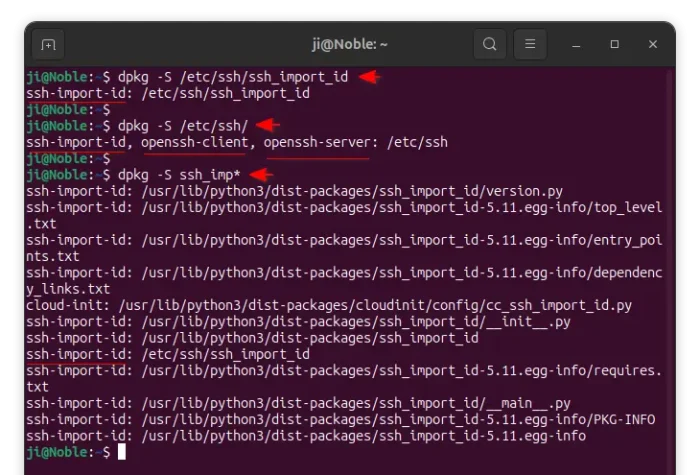The height and width of the screenshot is (475, 700).
Task: Maximize the terminal window
Action: click(615, 44)
